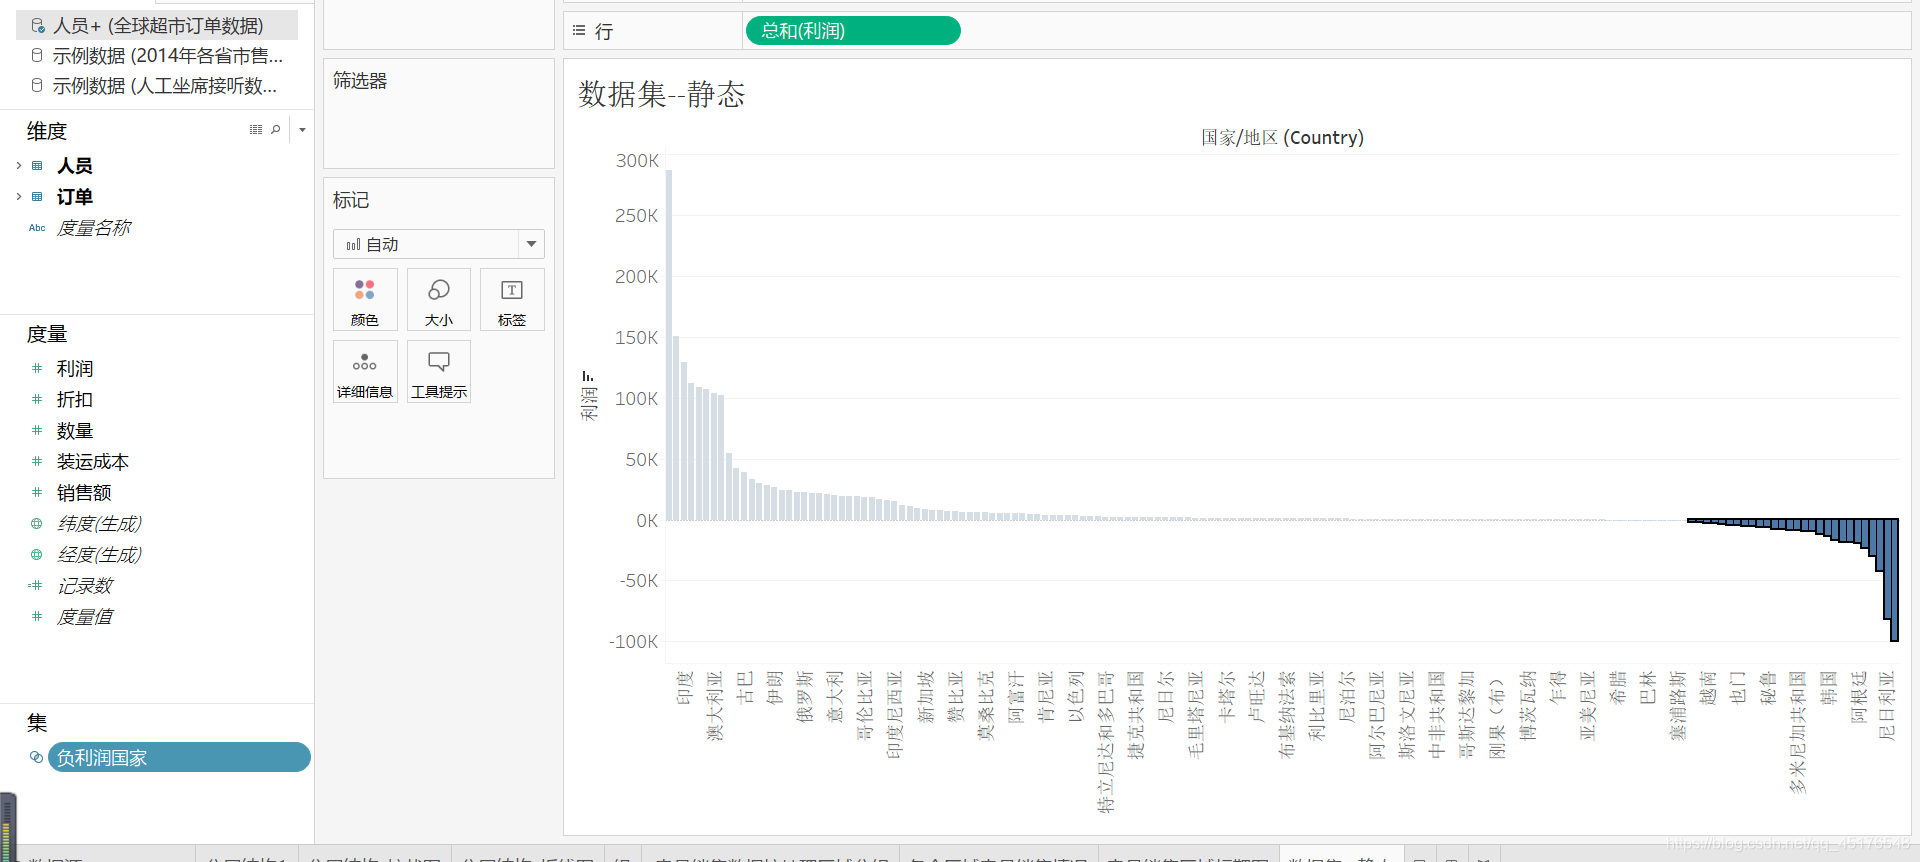The image size is (1920, 862).
Task: Click the 集 section heading
Action: coord(37,723)
